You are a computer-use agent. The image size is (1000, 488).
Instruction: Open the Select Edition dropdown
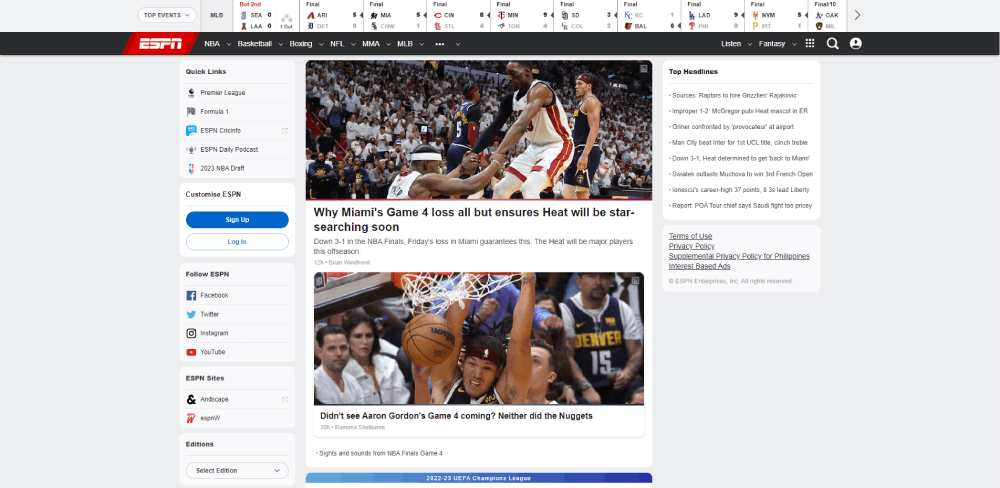pos(237,470)
